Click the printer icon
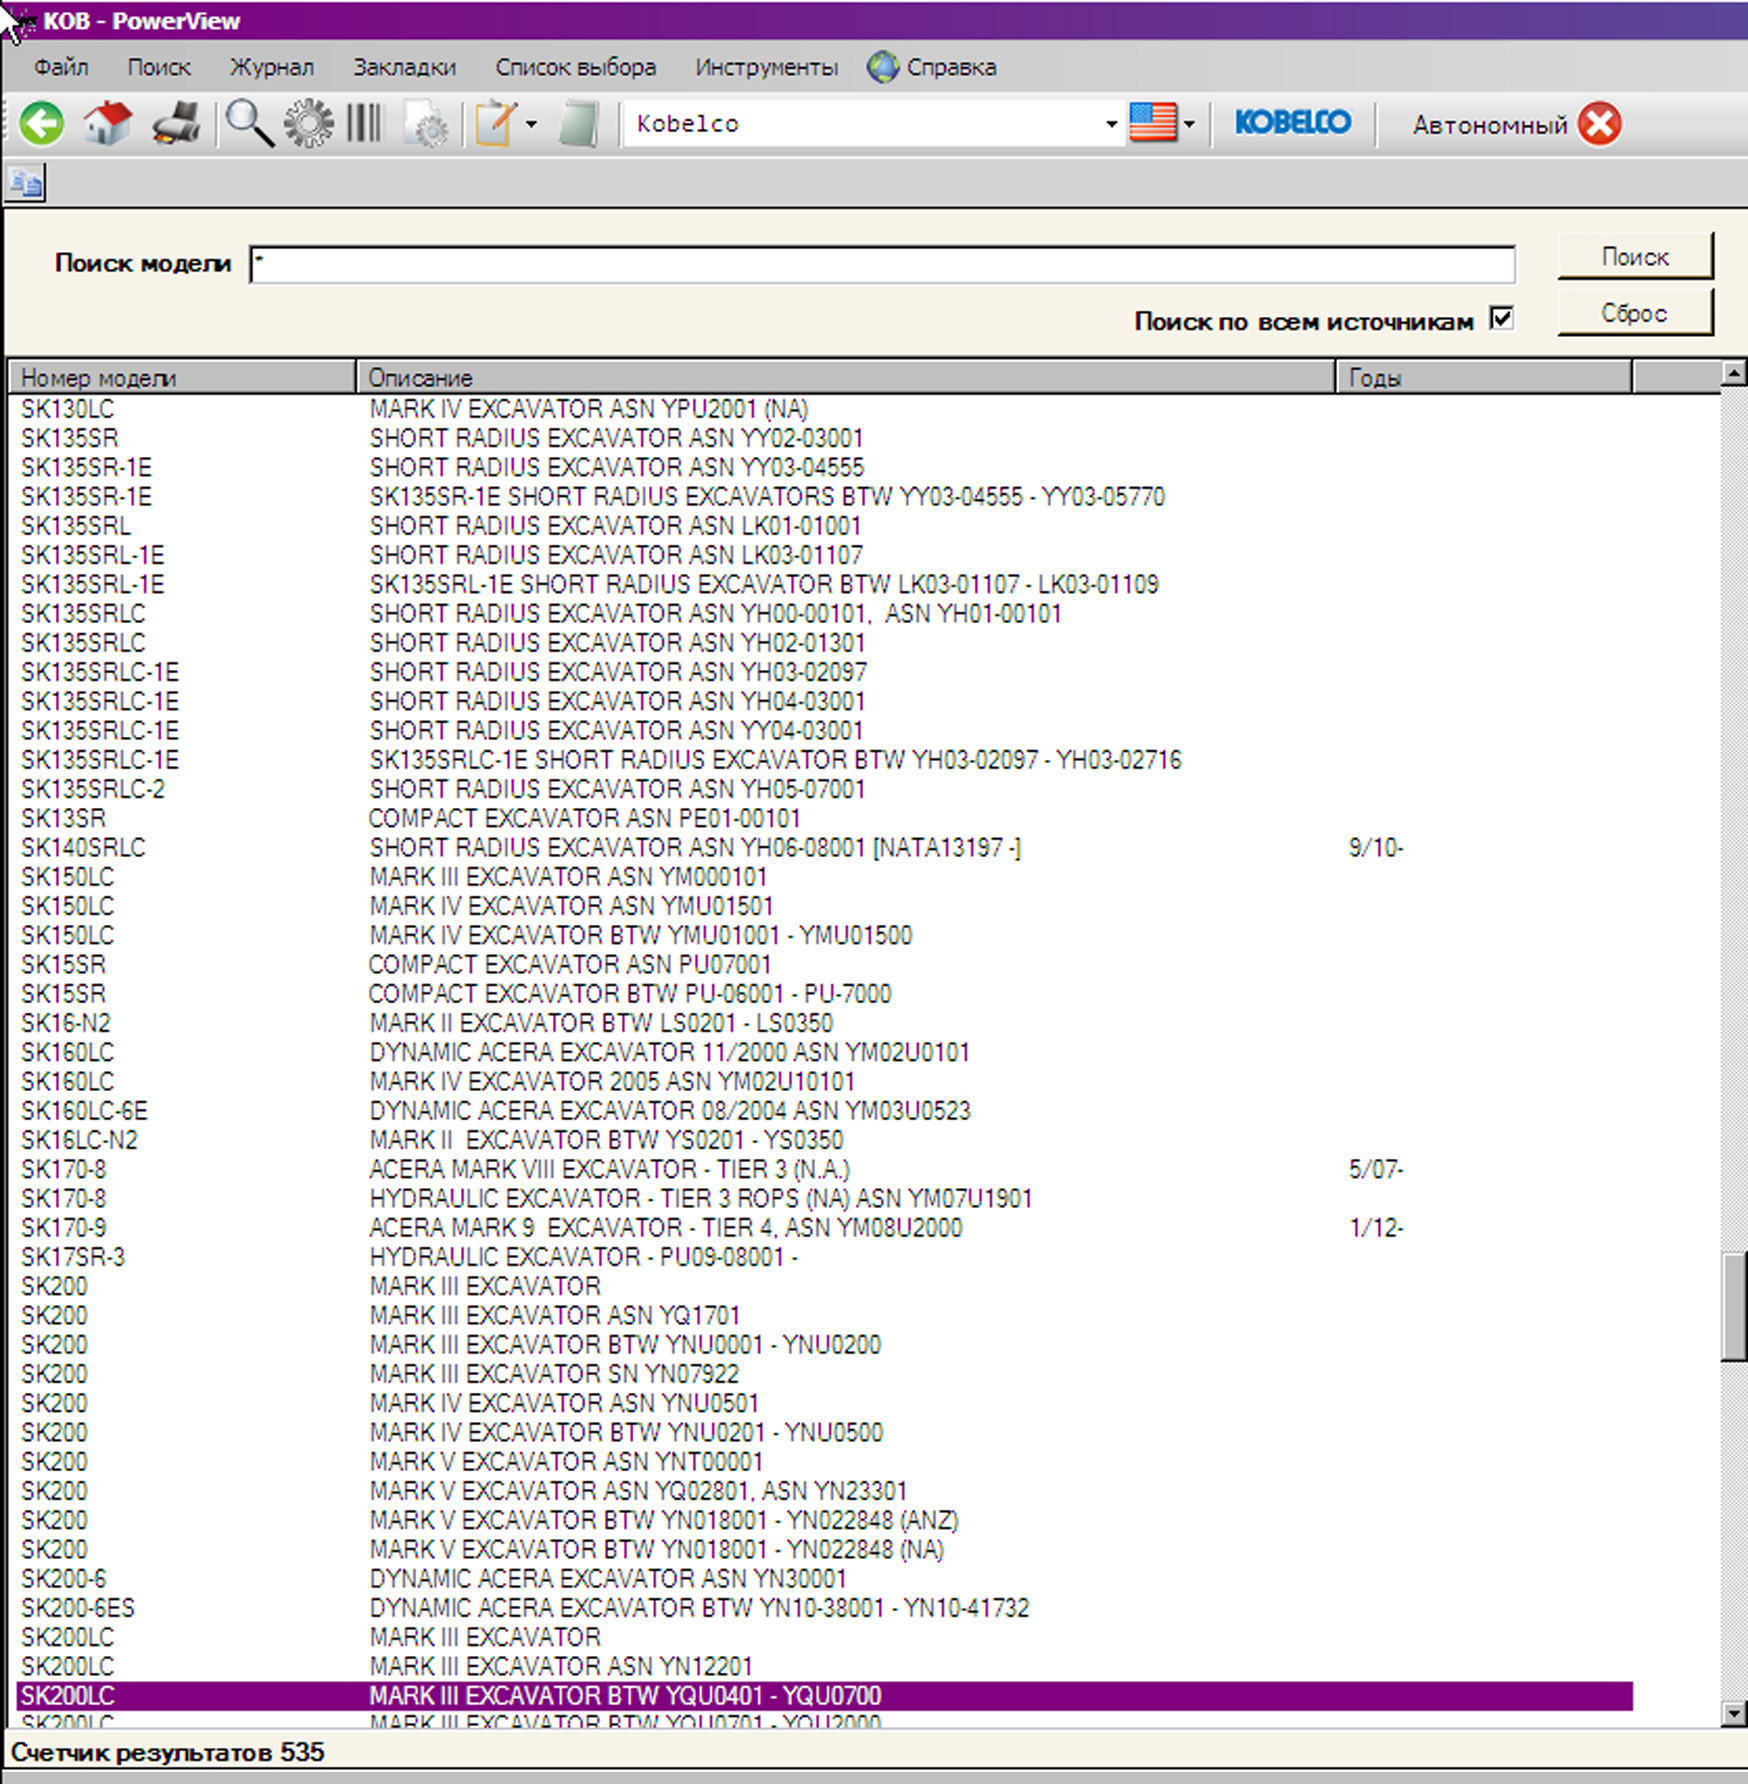 (177, 124)
